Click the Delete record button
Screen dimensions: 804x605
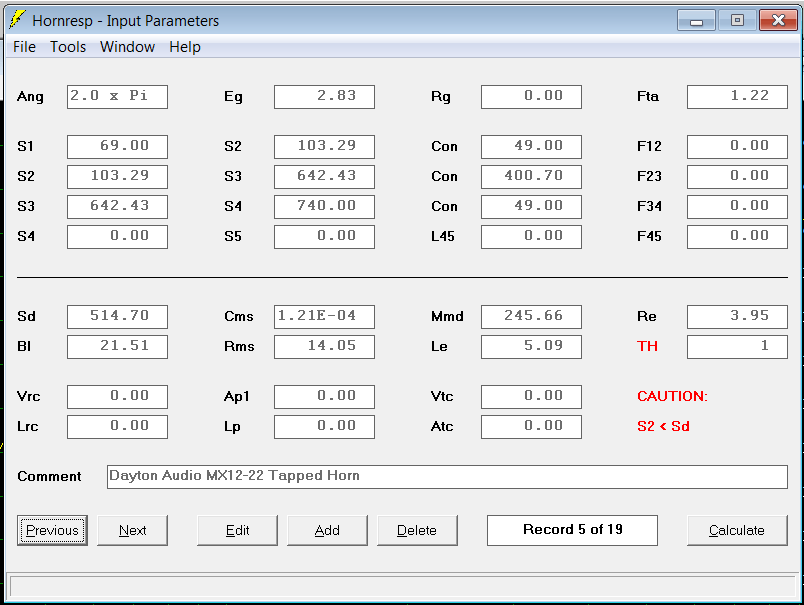[x=417, y=530]
